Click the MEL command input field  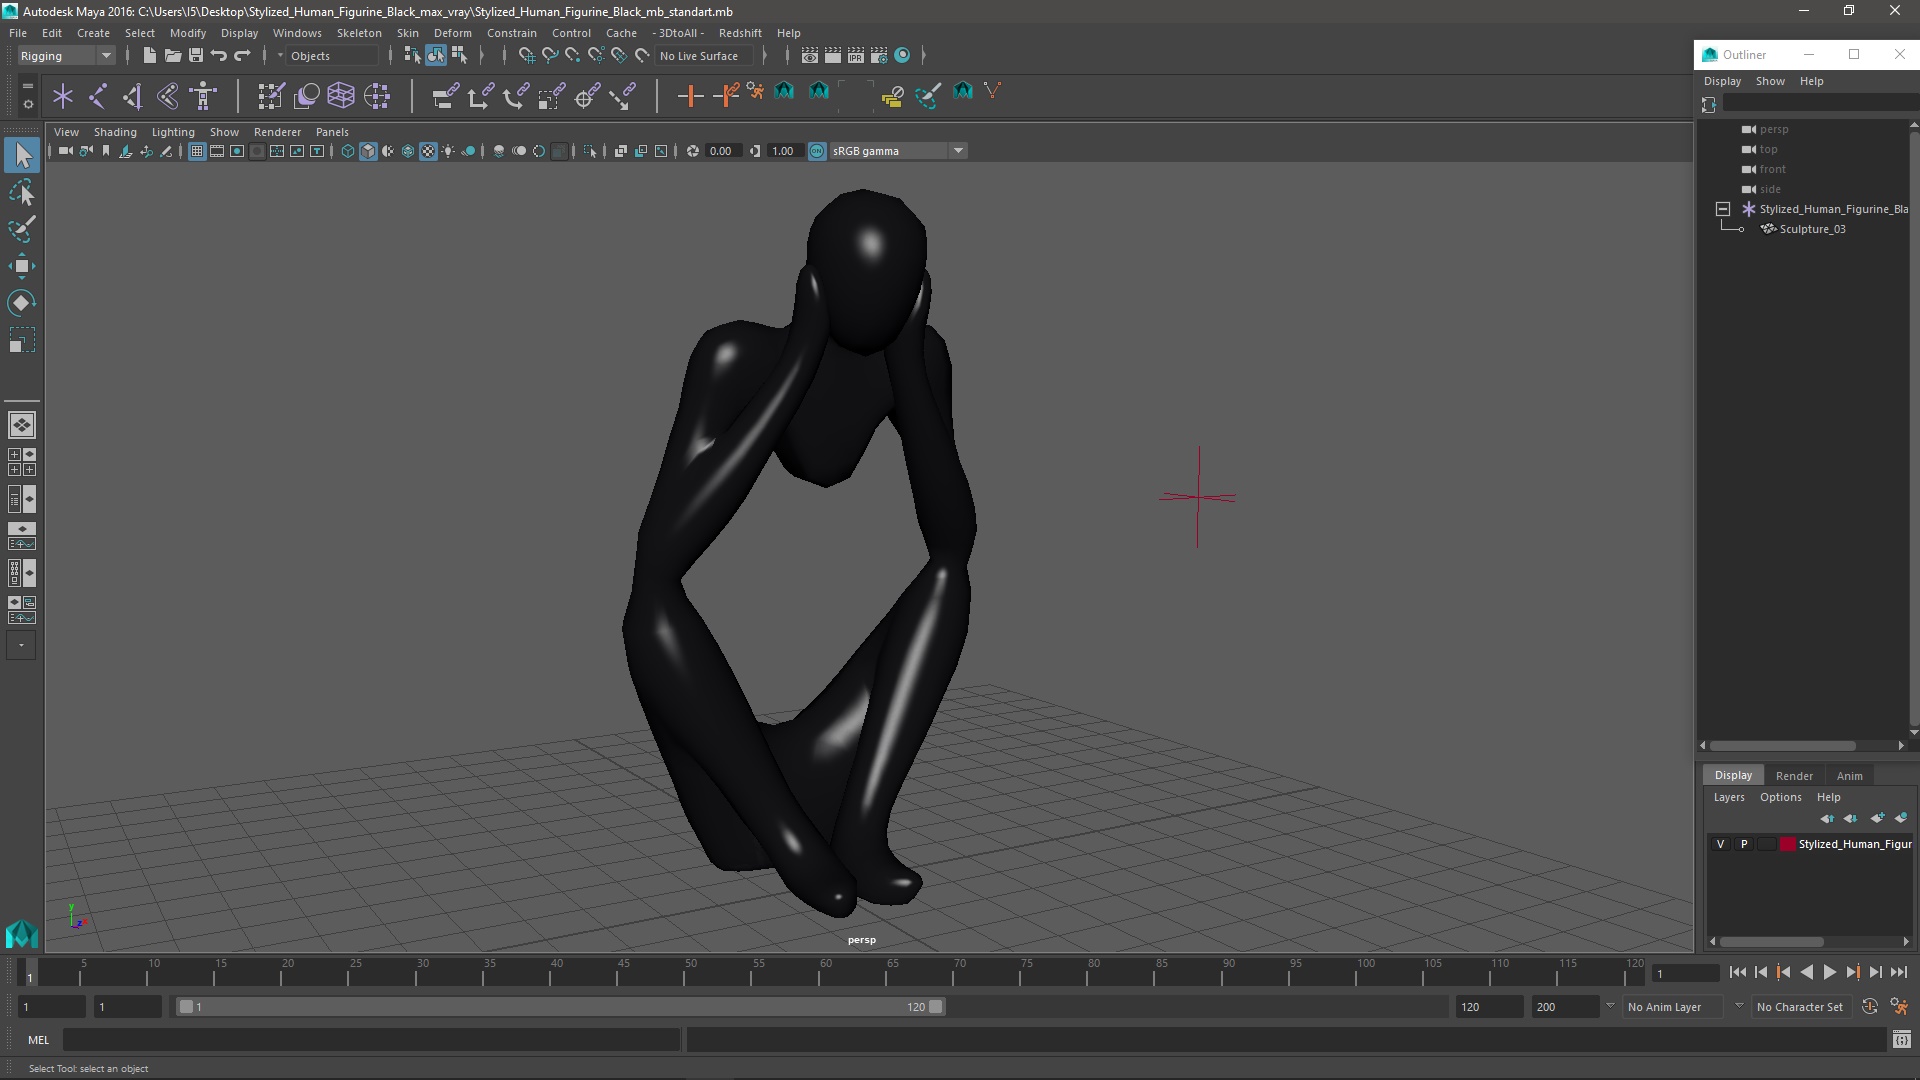click(x=370, y=1040)
